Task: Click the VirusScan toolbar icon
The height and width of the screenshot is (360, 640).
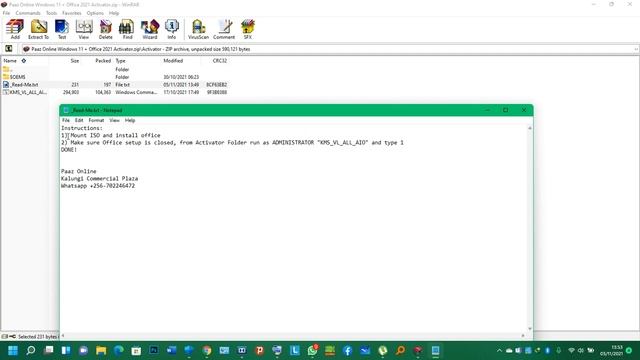Action: click(198, 29)
